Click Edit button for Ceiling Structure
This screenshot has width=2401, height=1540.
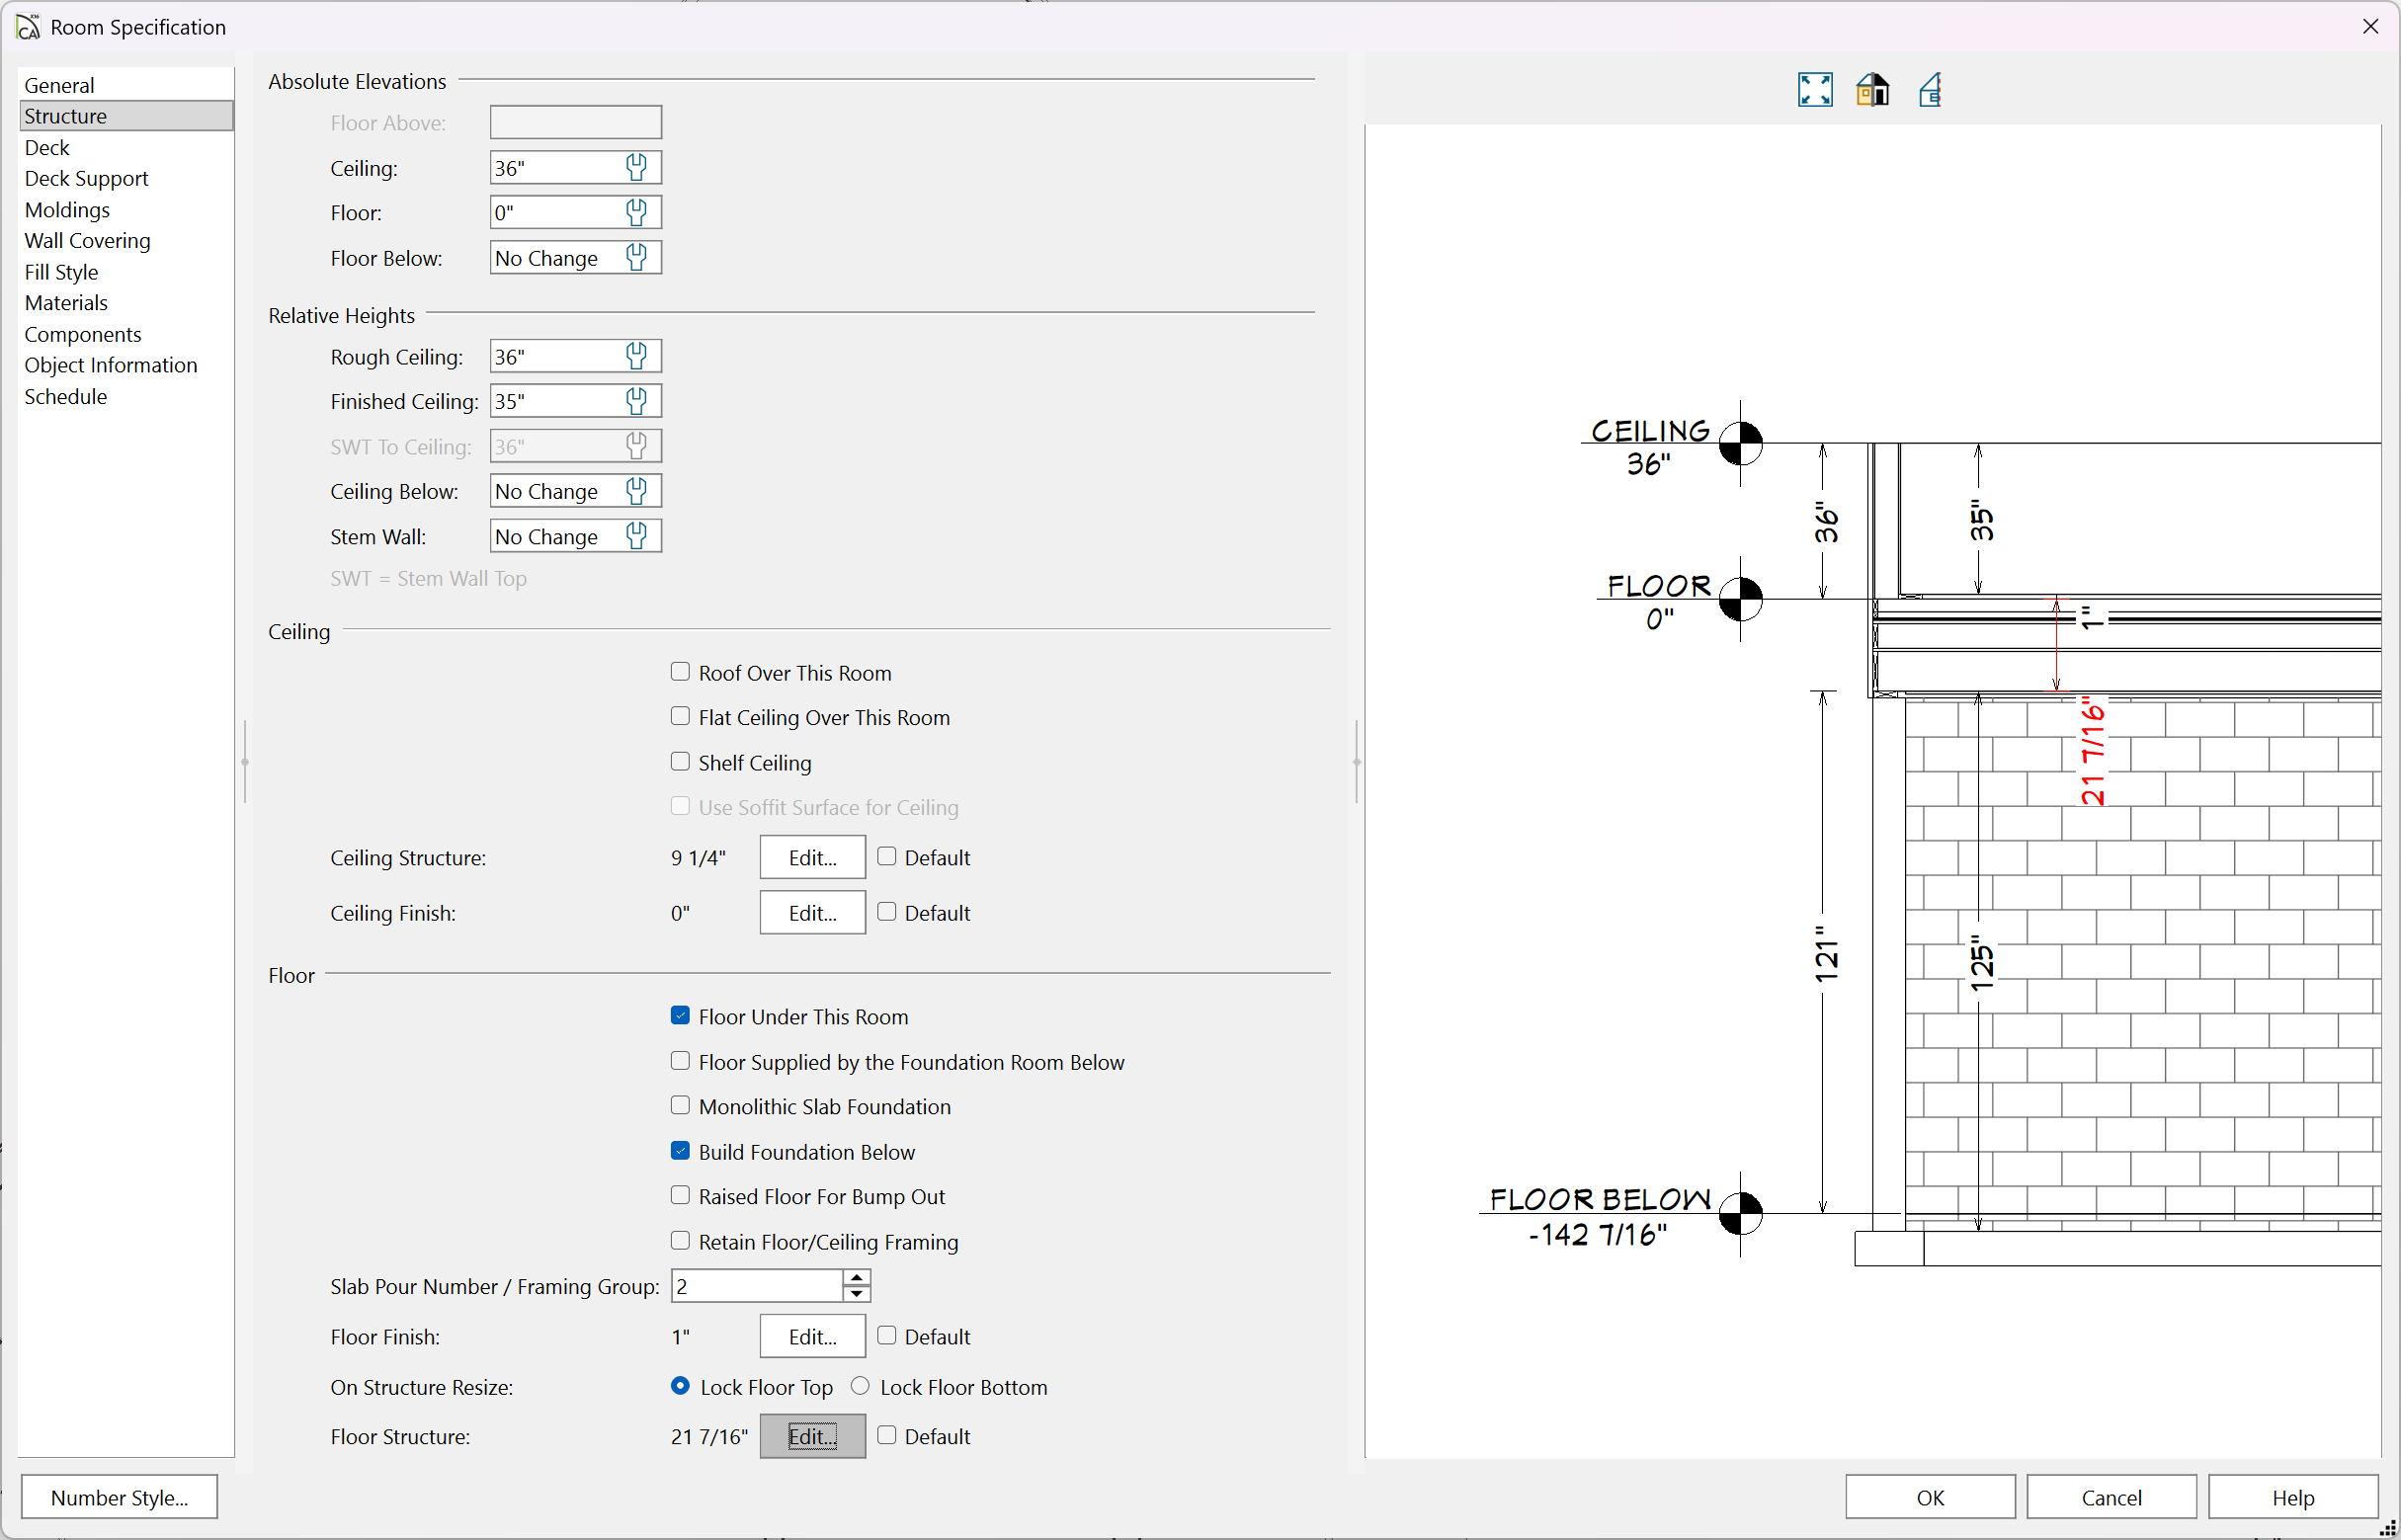pos(812,857)
